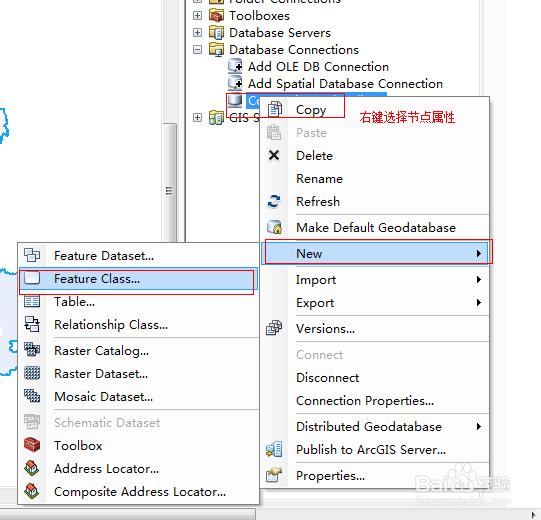Click the Raster Dataset icon
This screenshot has height=520, width=541.
tap(32, 373)
